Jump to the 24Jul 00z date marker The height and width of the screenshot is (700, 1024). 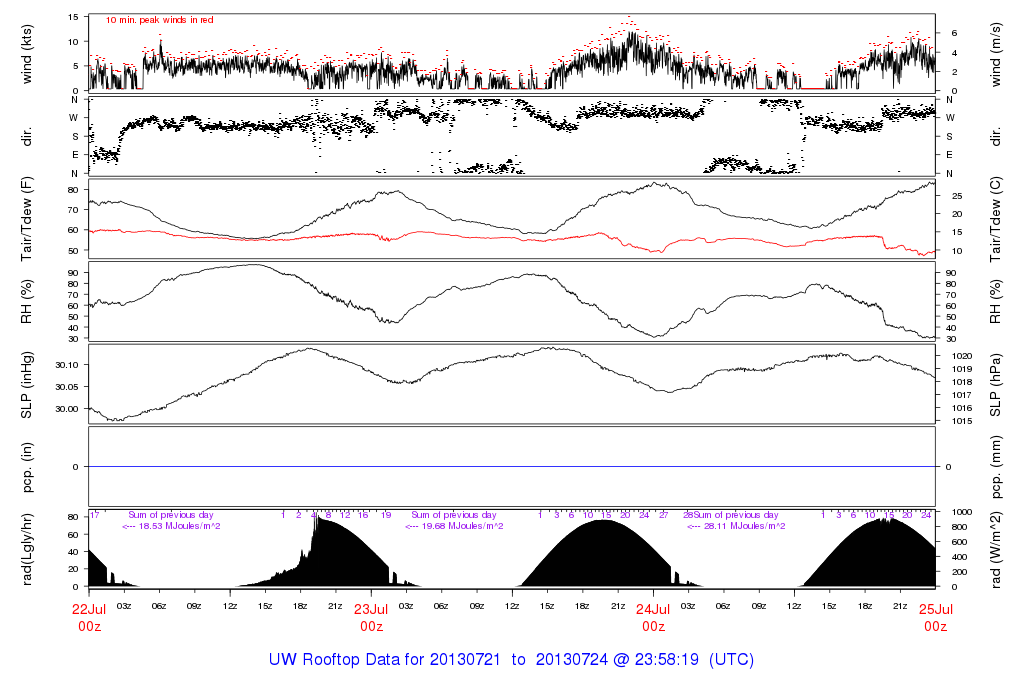[x=653, y=616]
